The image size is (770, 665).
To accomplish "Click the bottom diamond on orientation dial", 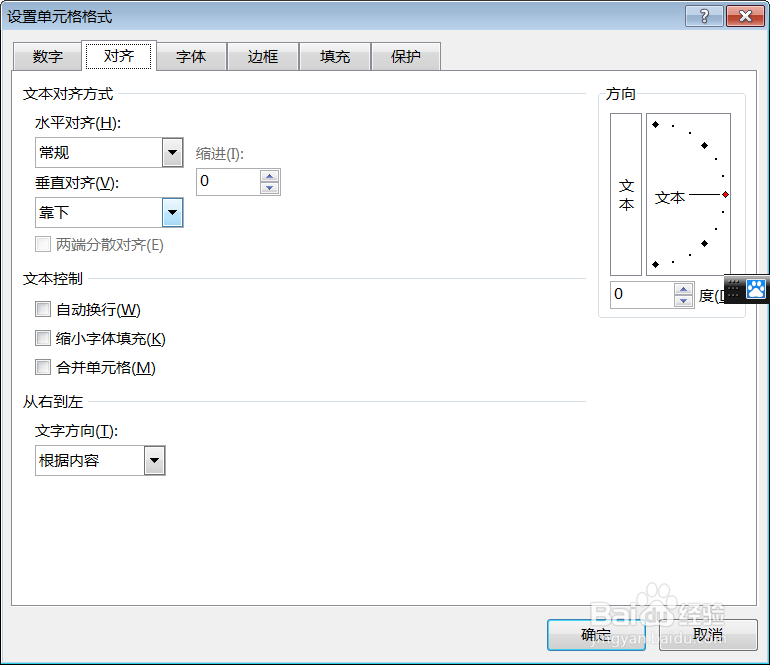I will click(656, 265).
